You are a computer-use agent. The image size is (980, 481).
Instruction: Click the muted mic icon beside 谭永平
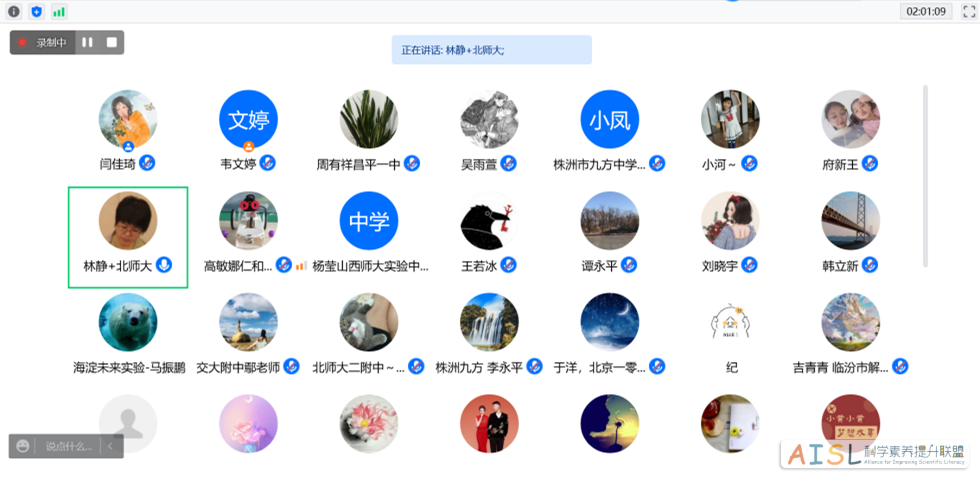629,265
